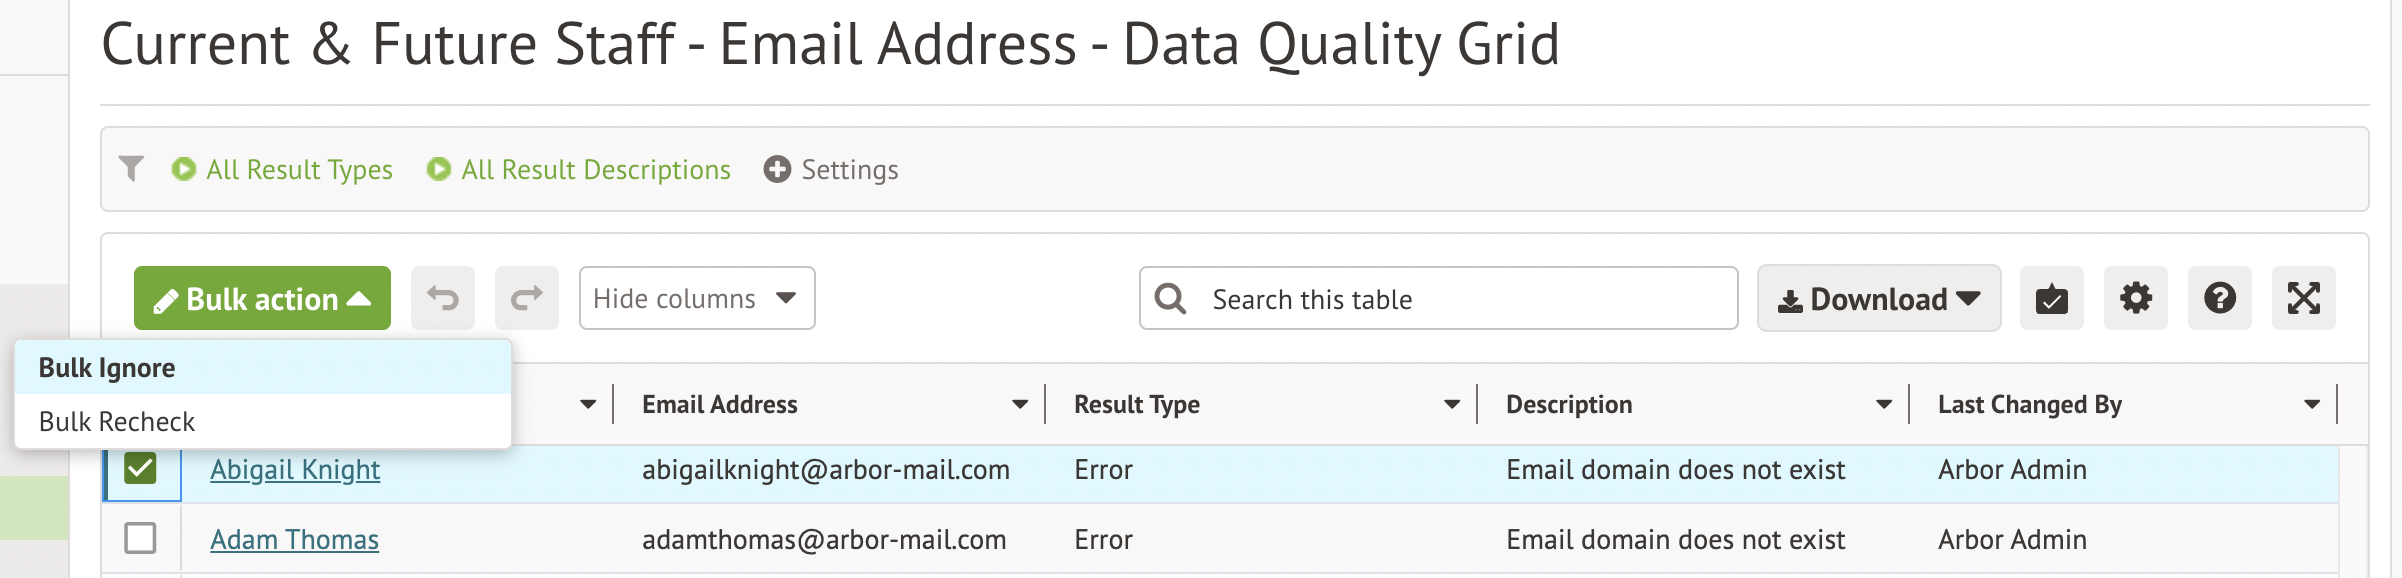Choose Bulk Recheck from the menu
This screenshot has height=578, width=2402.
(x=117, y=422)
